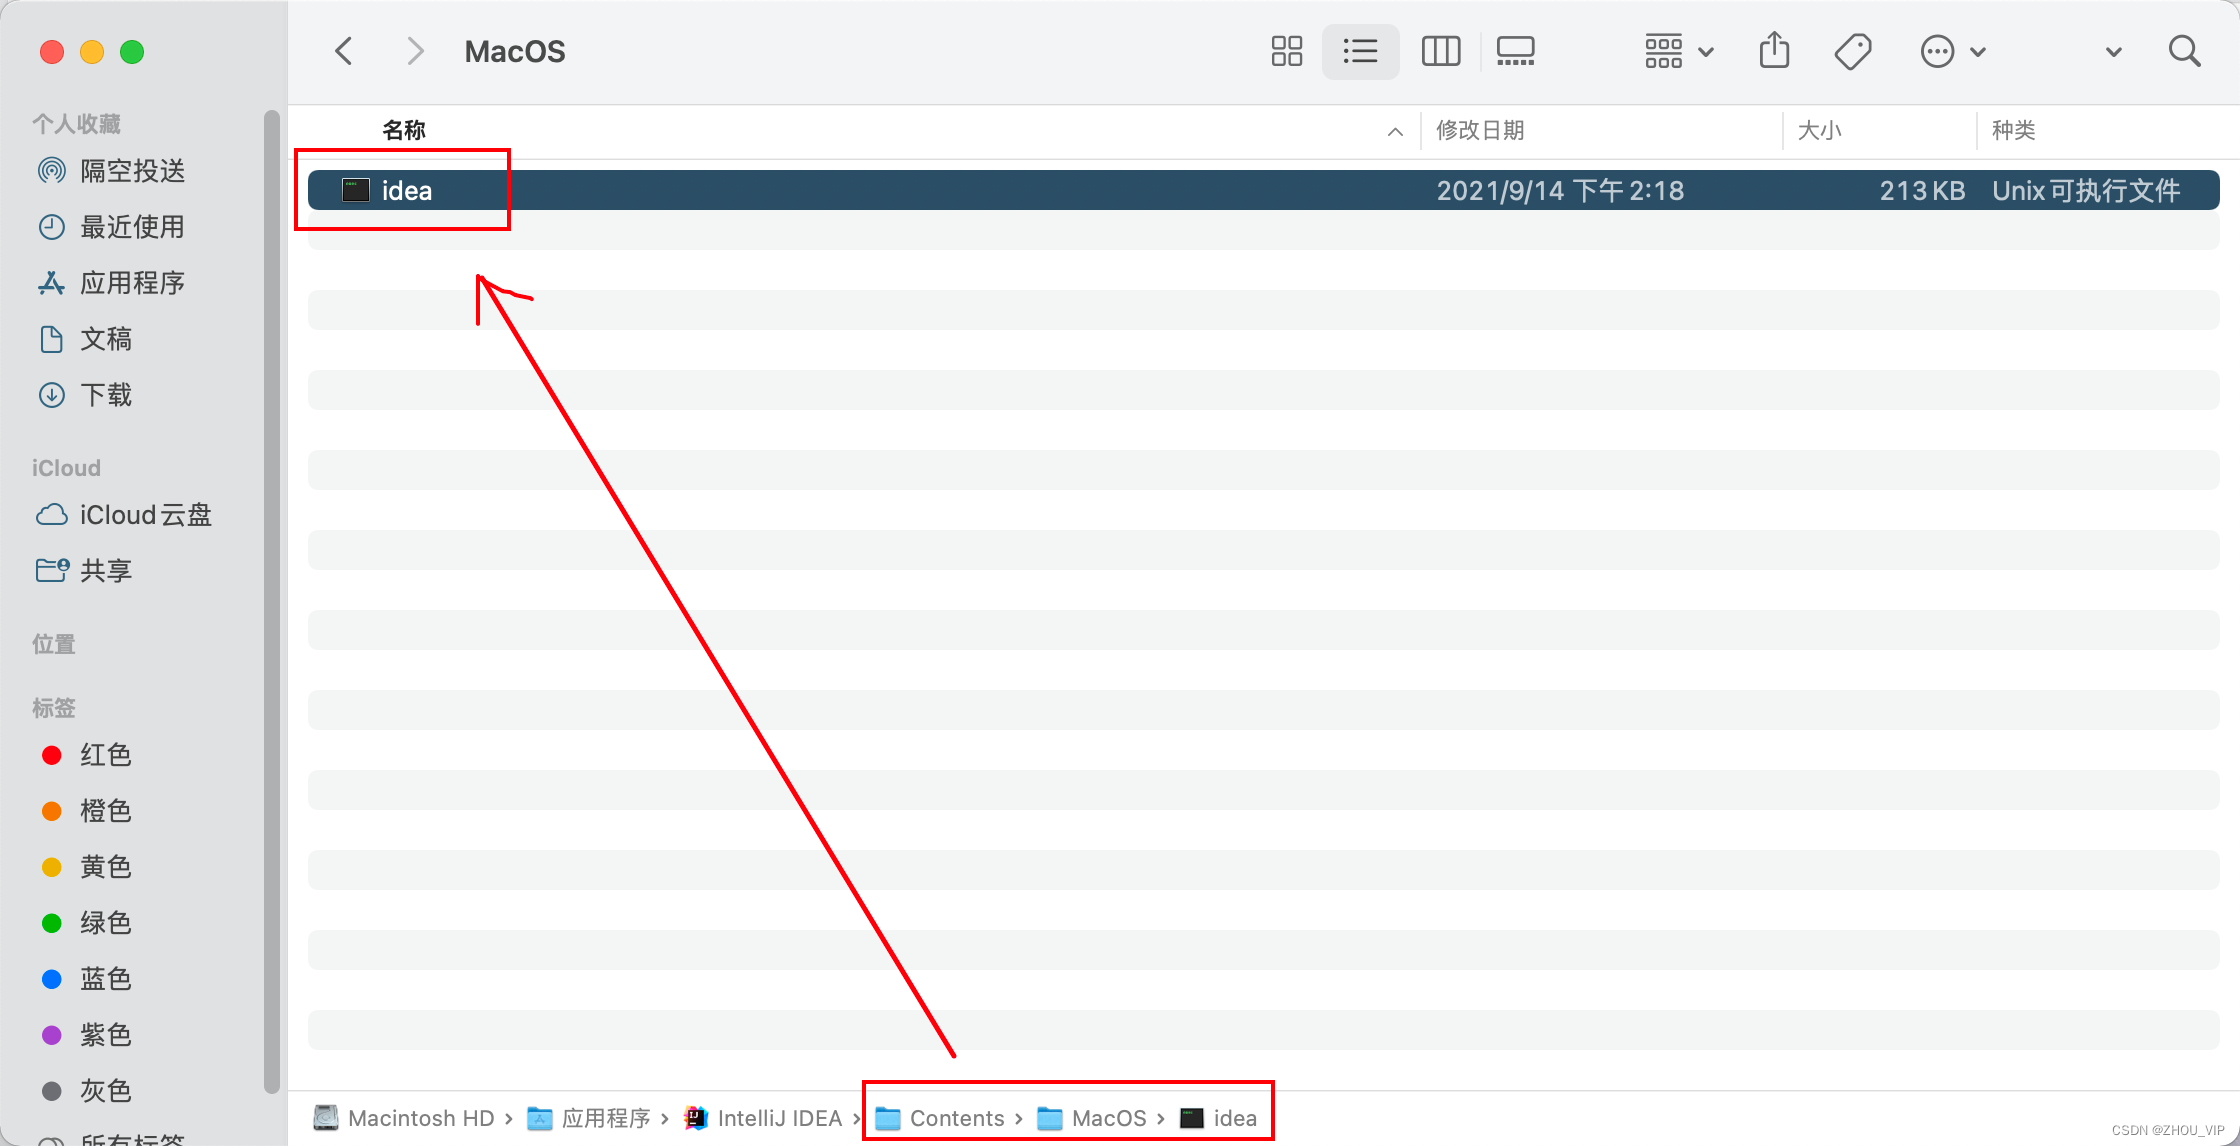Sort by 修改日期 column header
Screen dimensions: 2240x1146
(x=1480, y=130)
